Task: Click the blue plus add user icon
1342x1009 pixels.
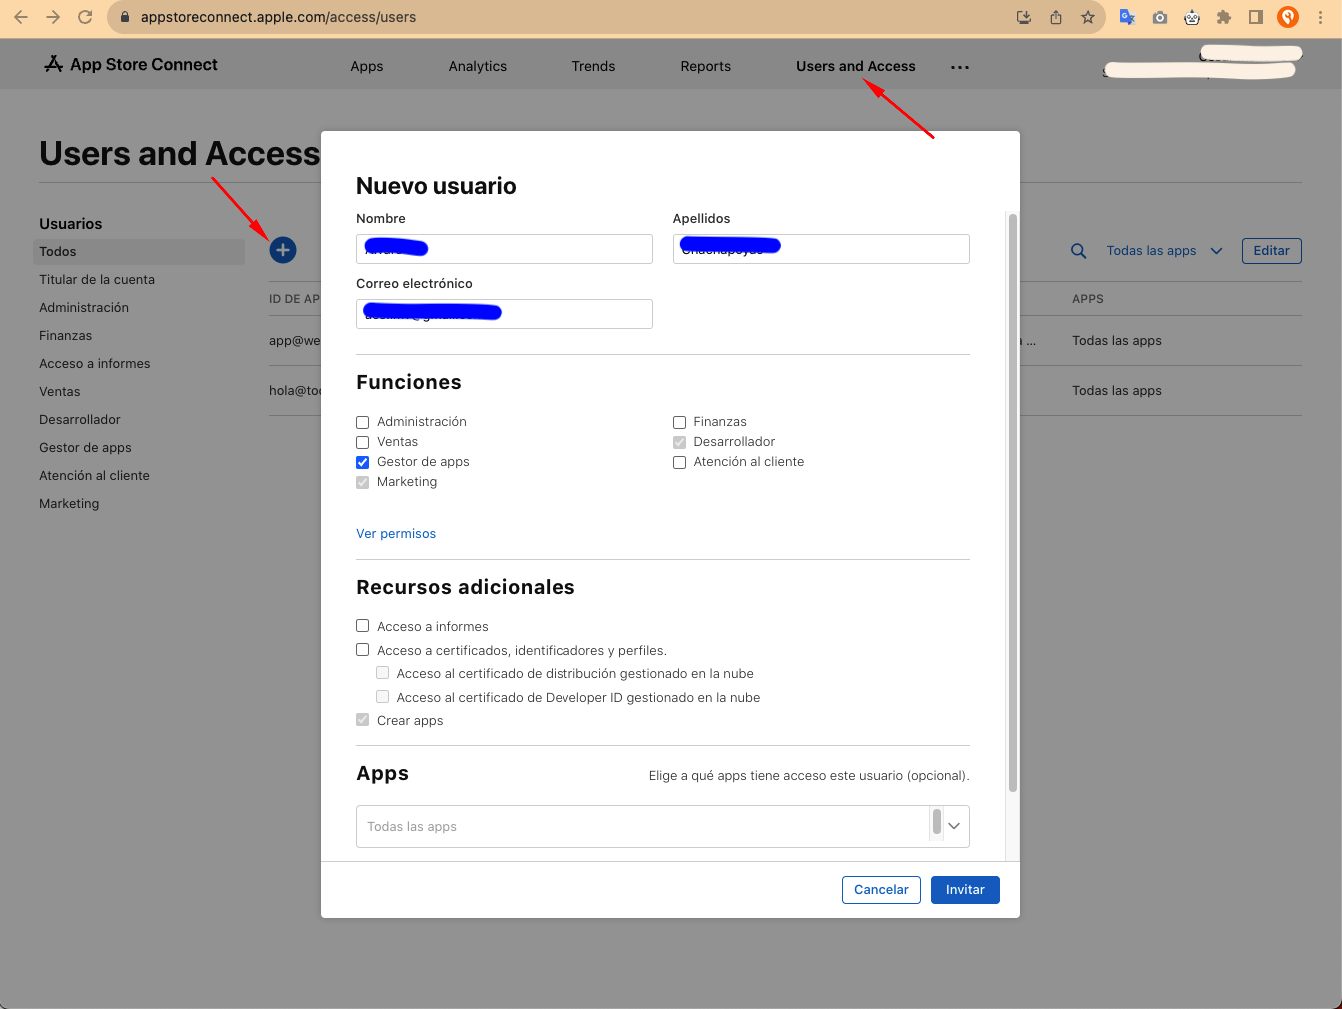Action: 283,250
